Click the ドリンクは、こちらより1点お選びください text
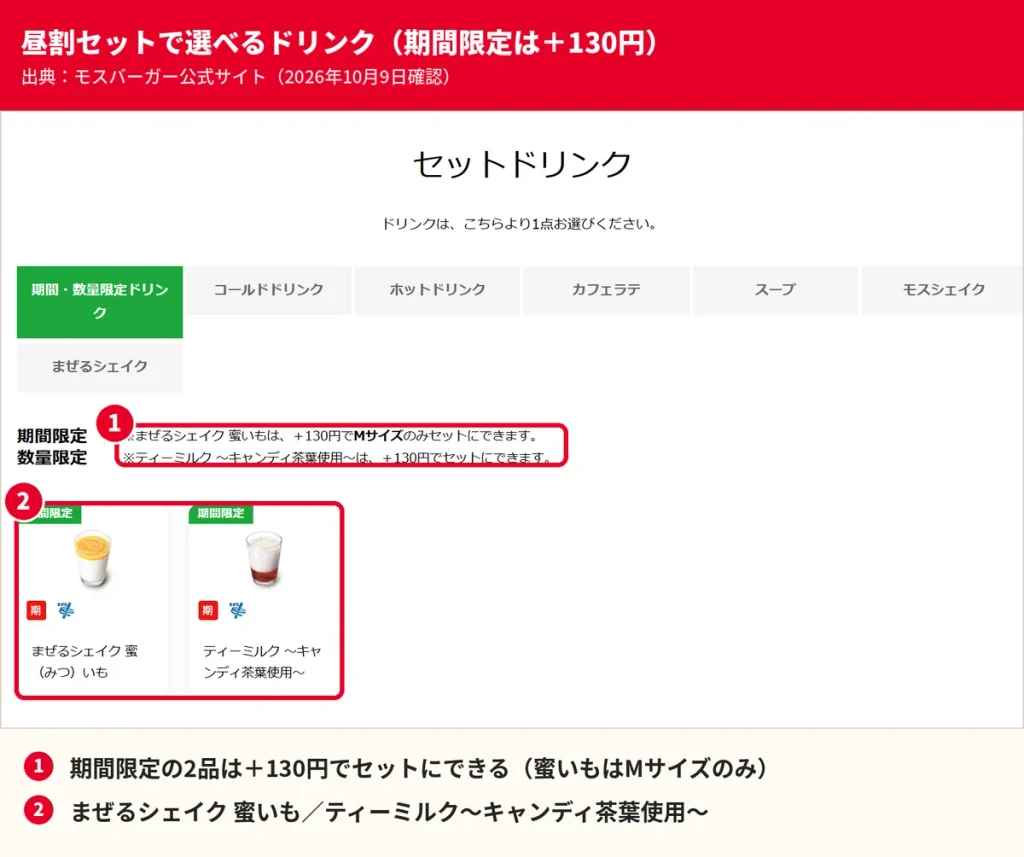Viewport: 1024px width, 857px height. (x=519, y=224)
